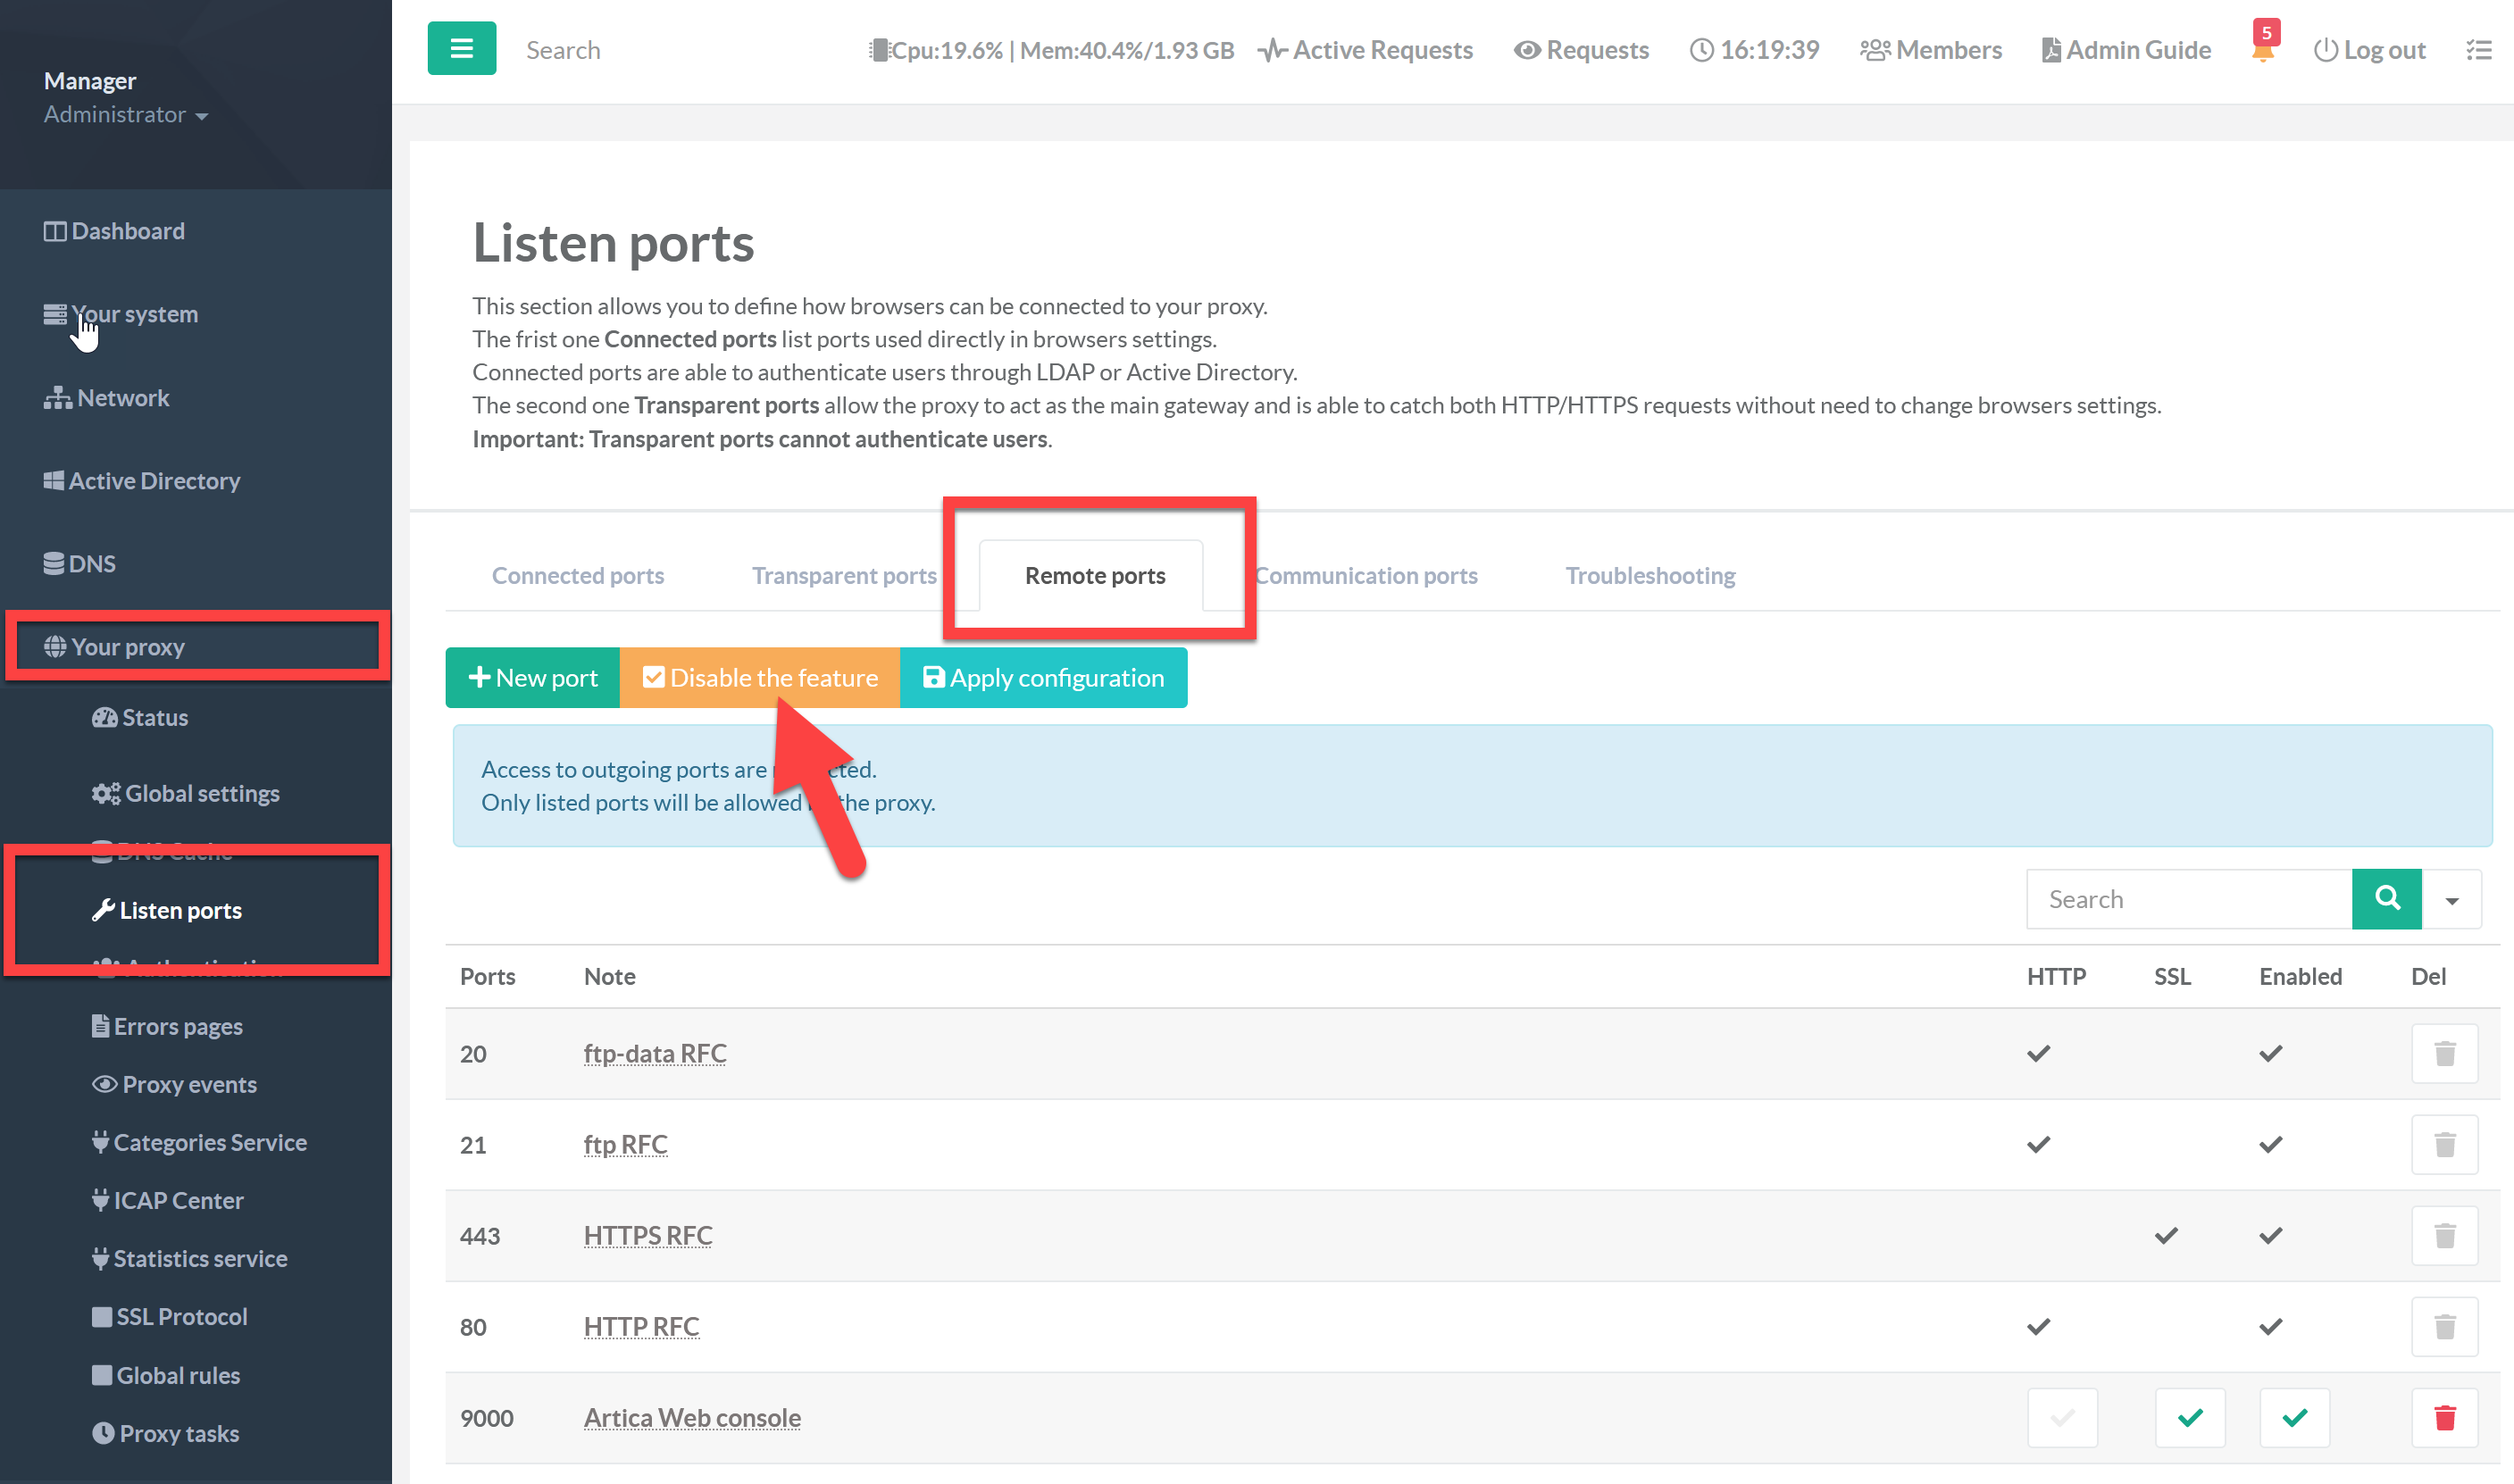Open the hamburger navigation menu
The height and width of the screenshot is (1484, 2514).
point(461,47)
